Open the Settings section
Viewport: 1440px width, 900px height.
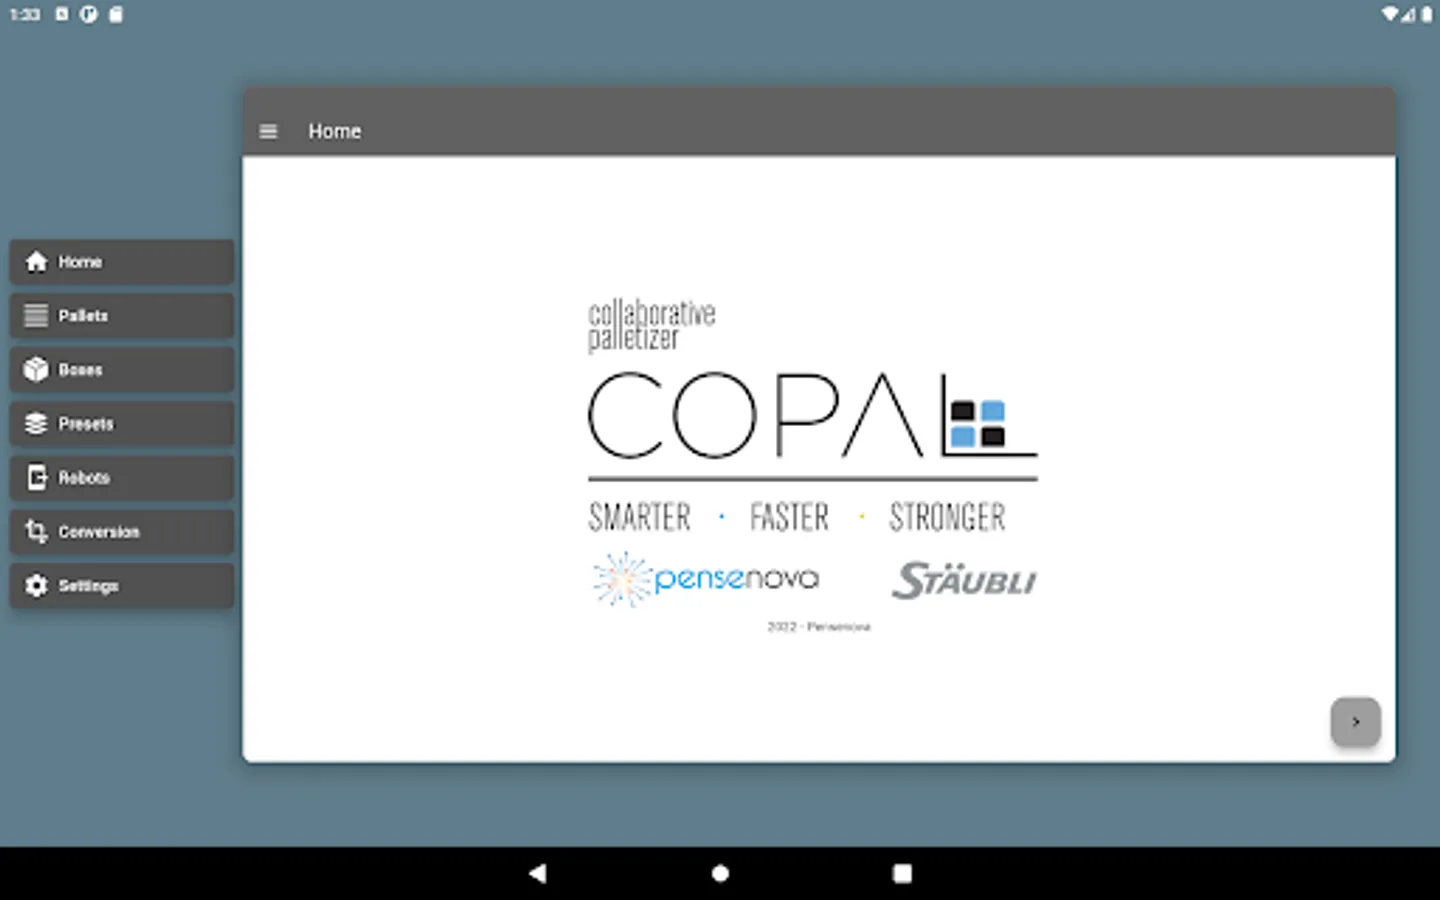tap(122, 586)
